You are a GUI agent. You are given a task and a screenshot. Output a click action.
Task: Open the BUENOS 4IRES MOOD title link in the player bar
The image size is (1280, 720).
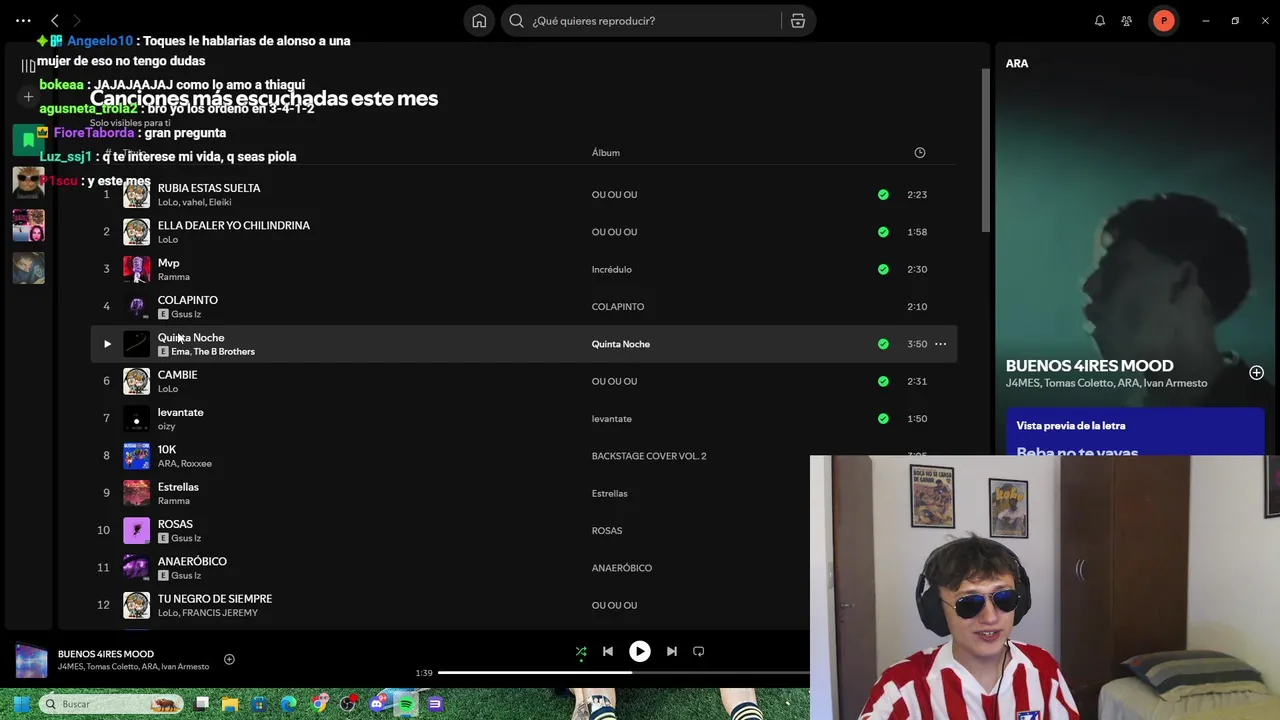[106, 654]
